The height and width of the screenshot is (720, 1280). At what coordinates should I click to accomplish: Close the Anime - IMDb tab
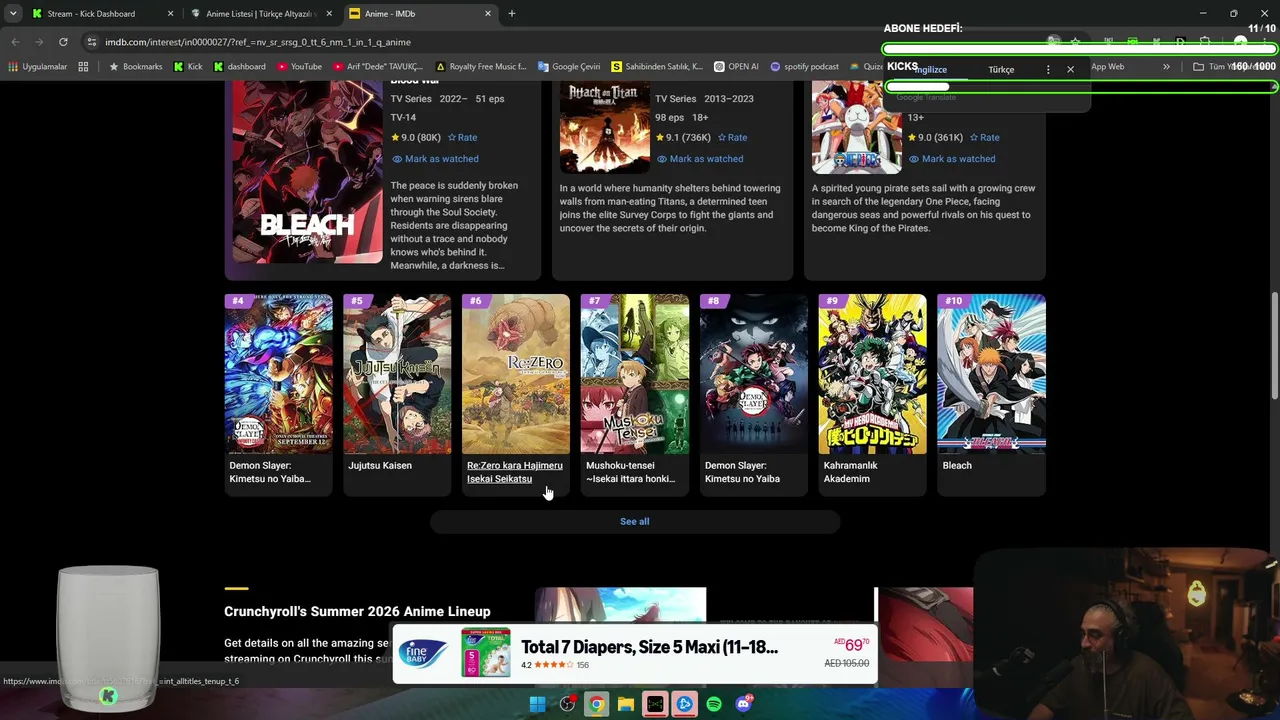pos(488,14)
